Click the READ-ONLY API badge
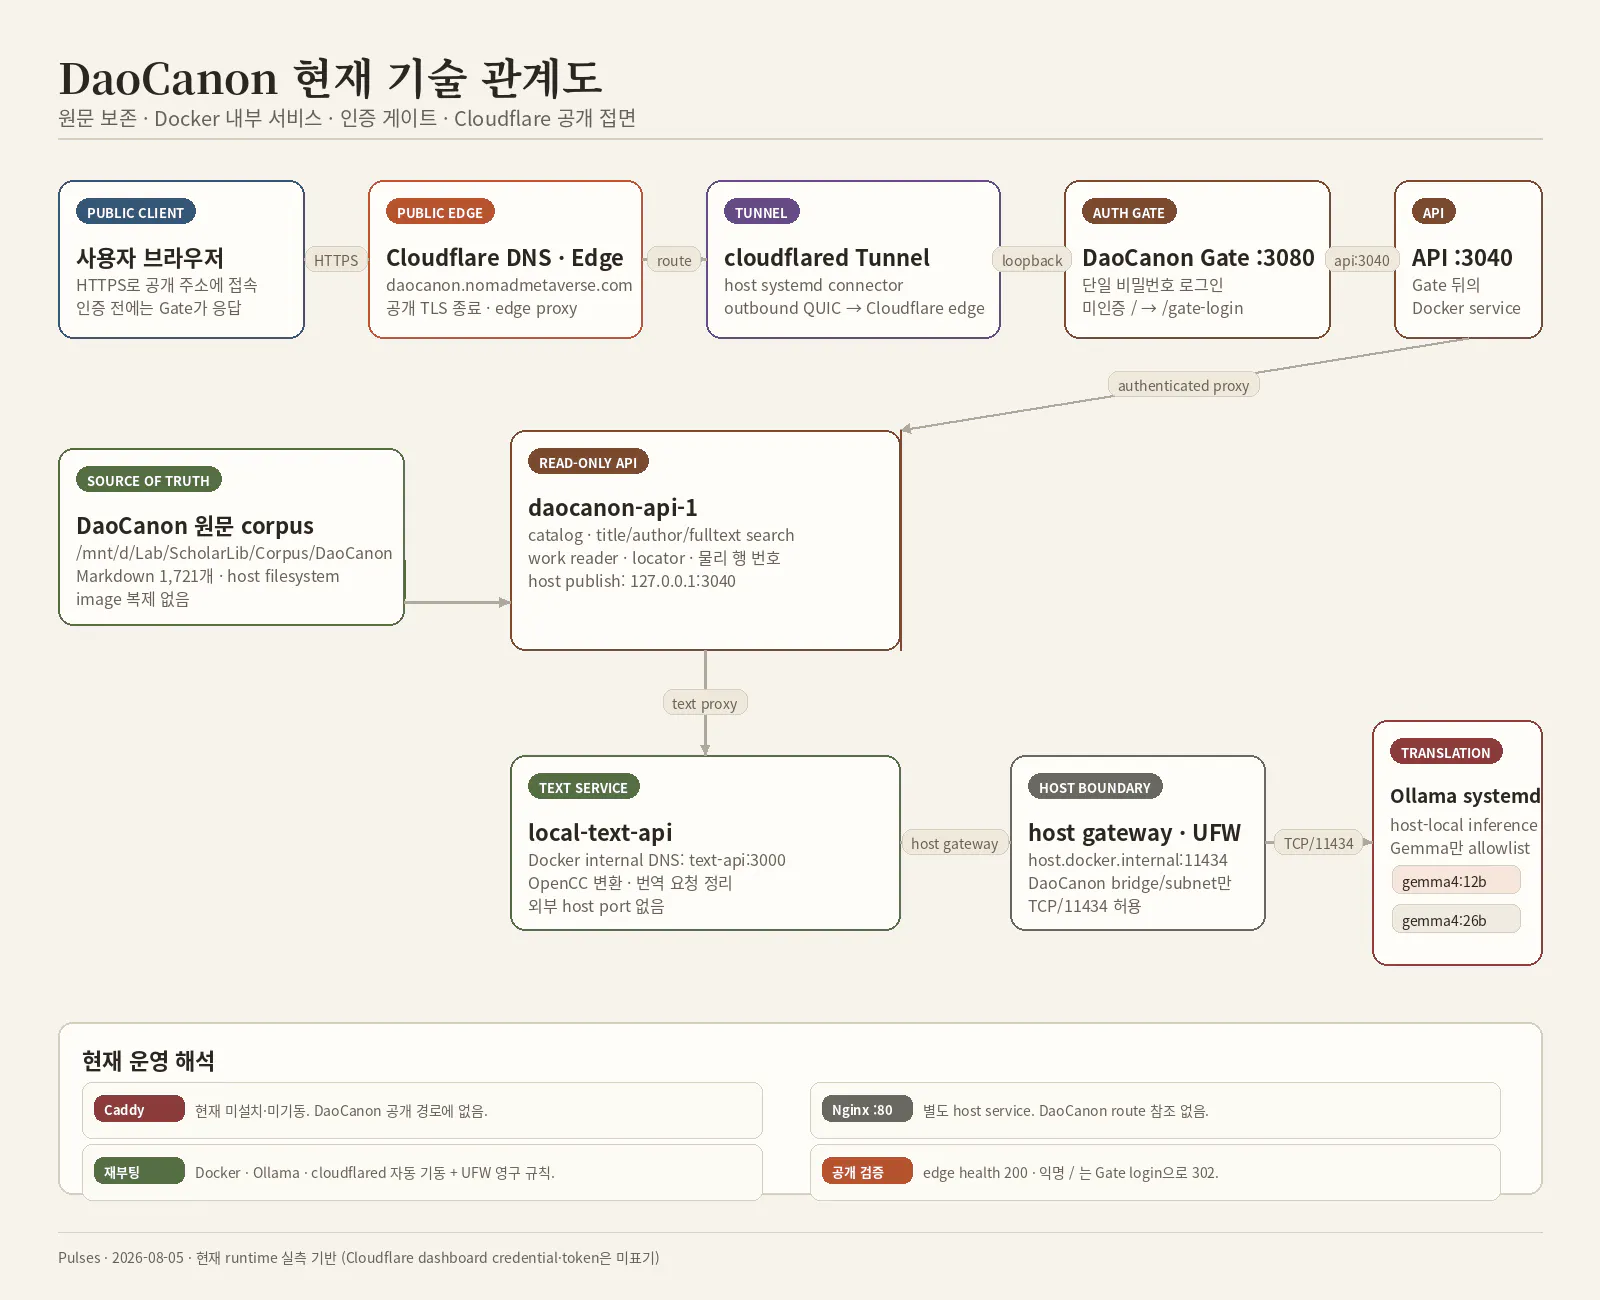The height and width of the screenshot is (1300, 1600). [588, 462]
